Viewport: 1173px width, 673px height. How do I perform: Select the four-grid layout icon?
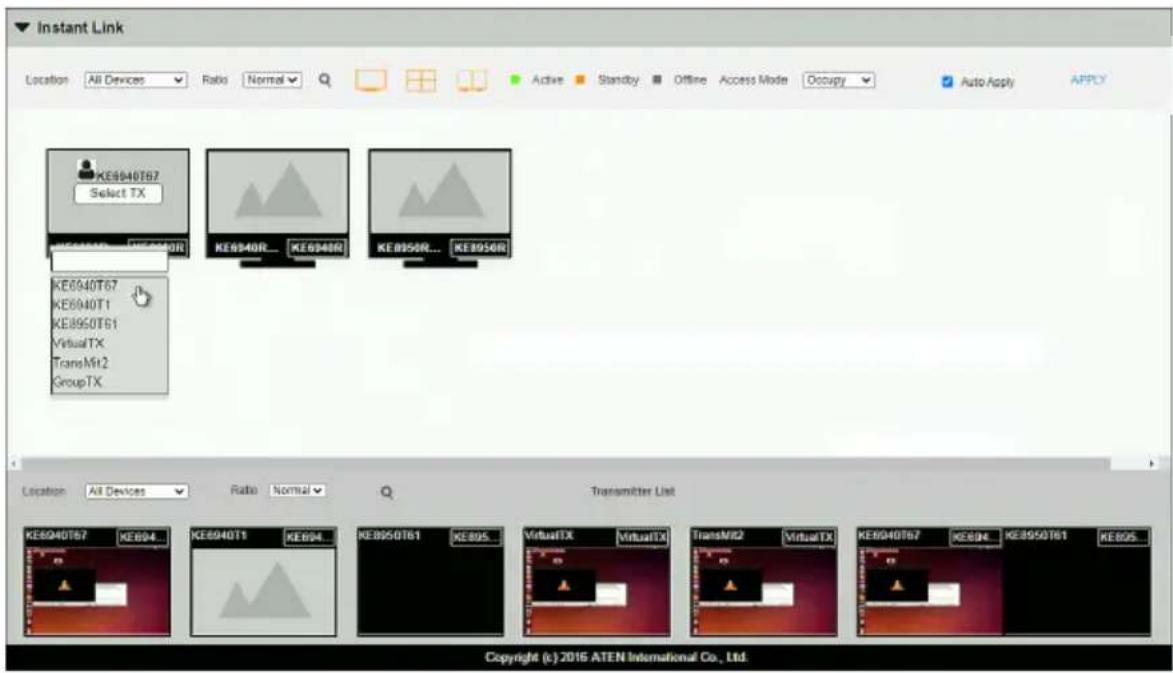[420, 80]
